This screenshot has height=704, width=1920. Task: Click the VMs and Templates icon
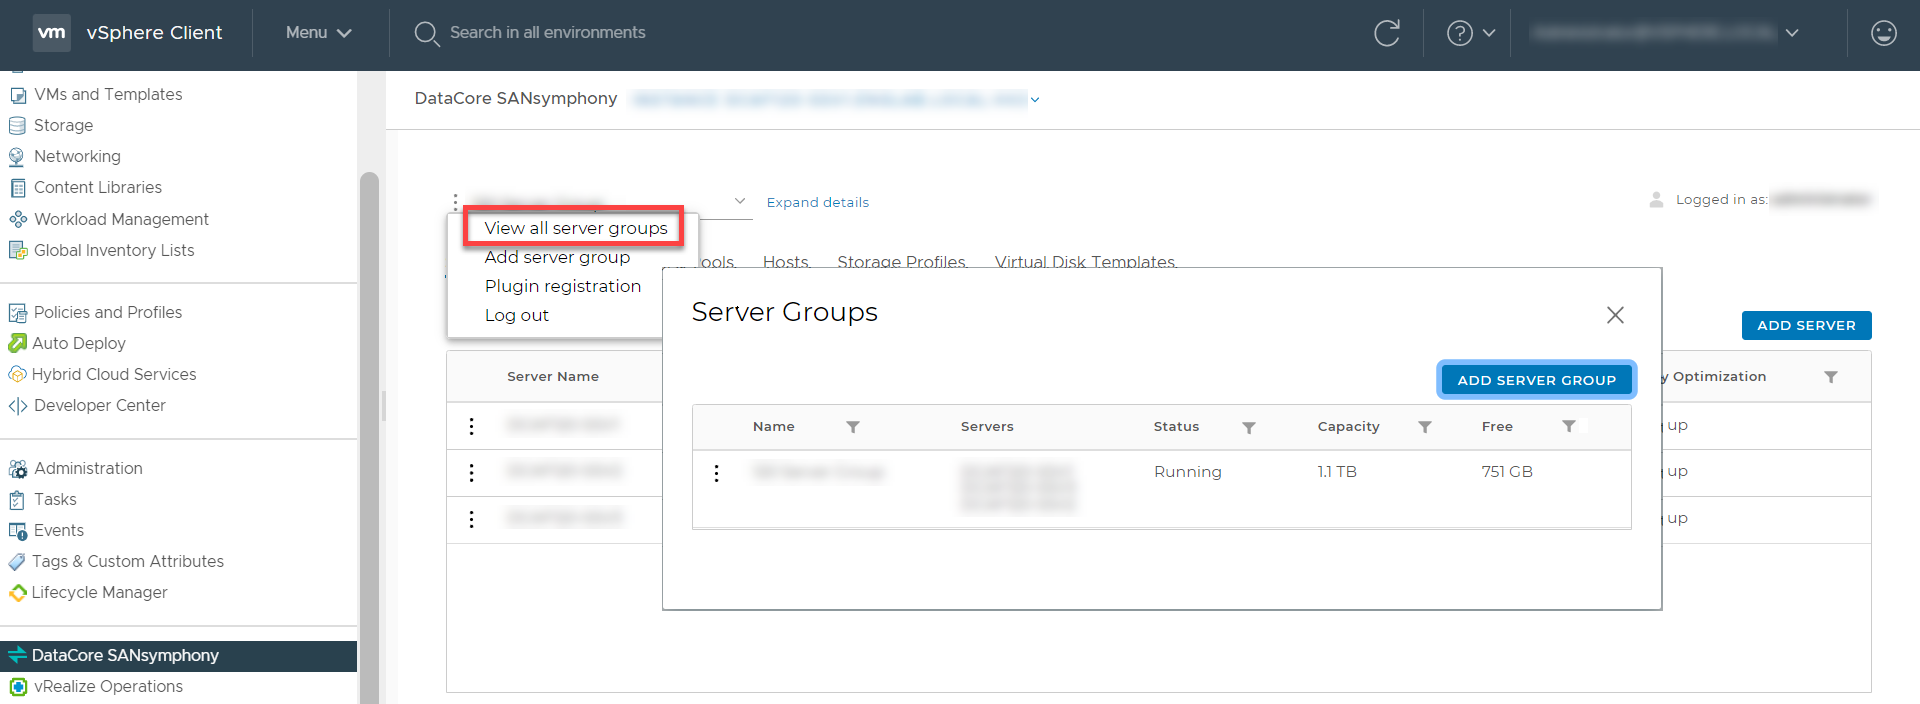(x=18, y=95)
